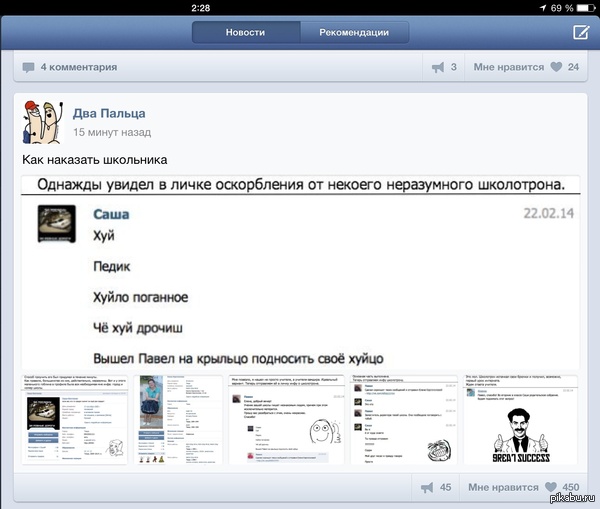Viewport: 600px width, 509px height.
Task: Tap the comment bubble icon
Action: coord(28,68)
